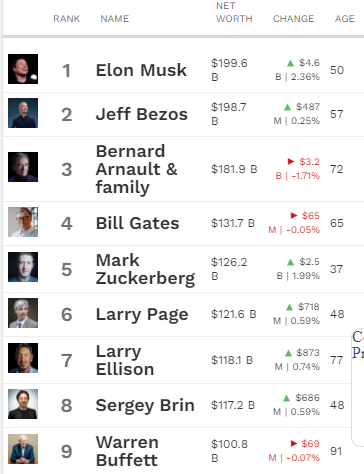364x474 pixels.
Task: Click the Bernard Arnault & family name
Action: [x=137, y=169]
